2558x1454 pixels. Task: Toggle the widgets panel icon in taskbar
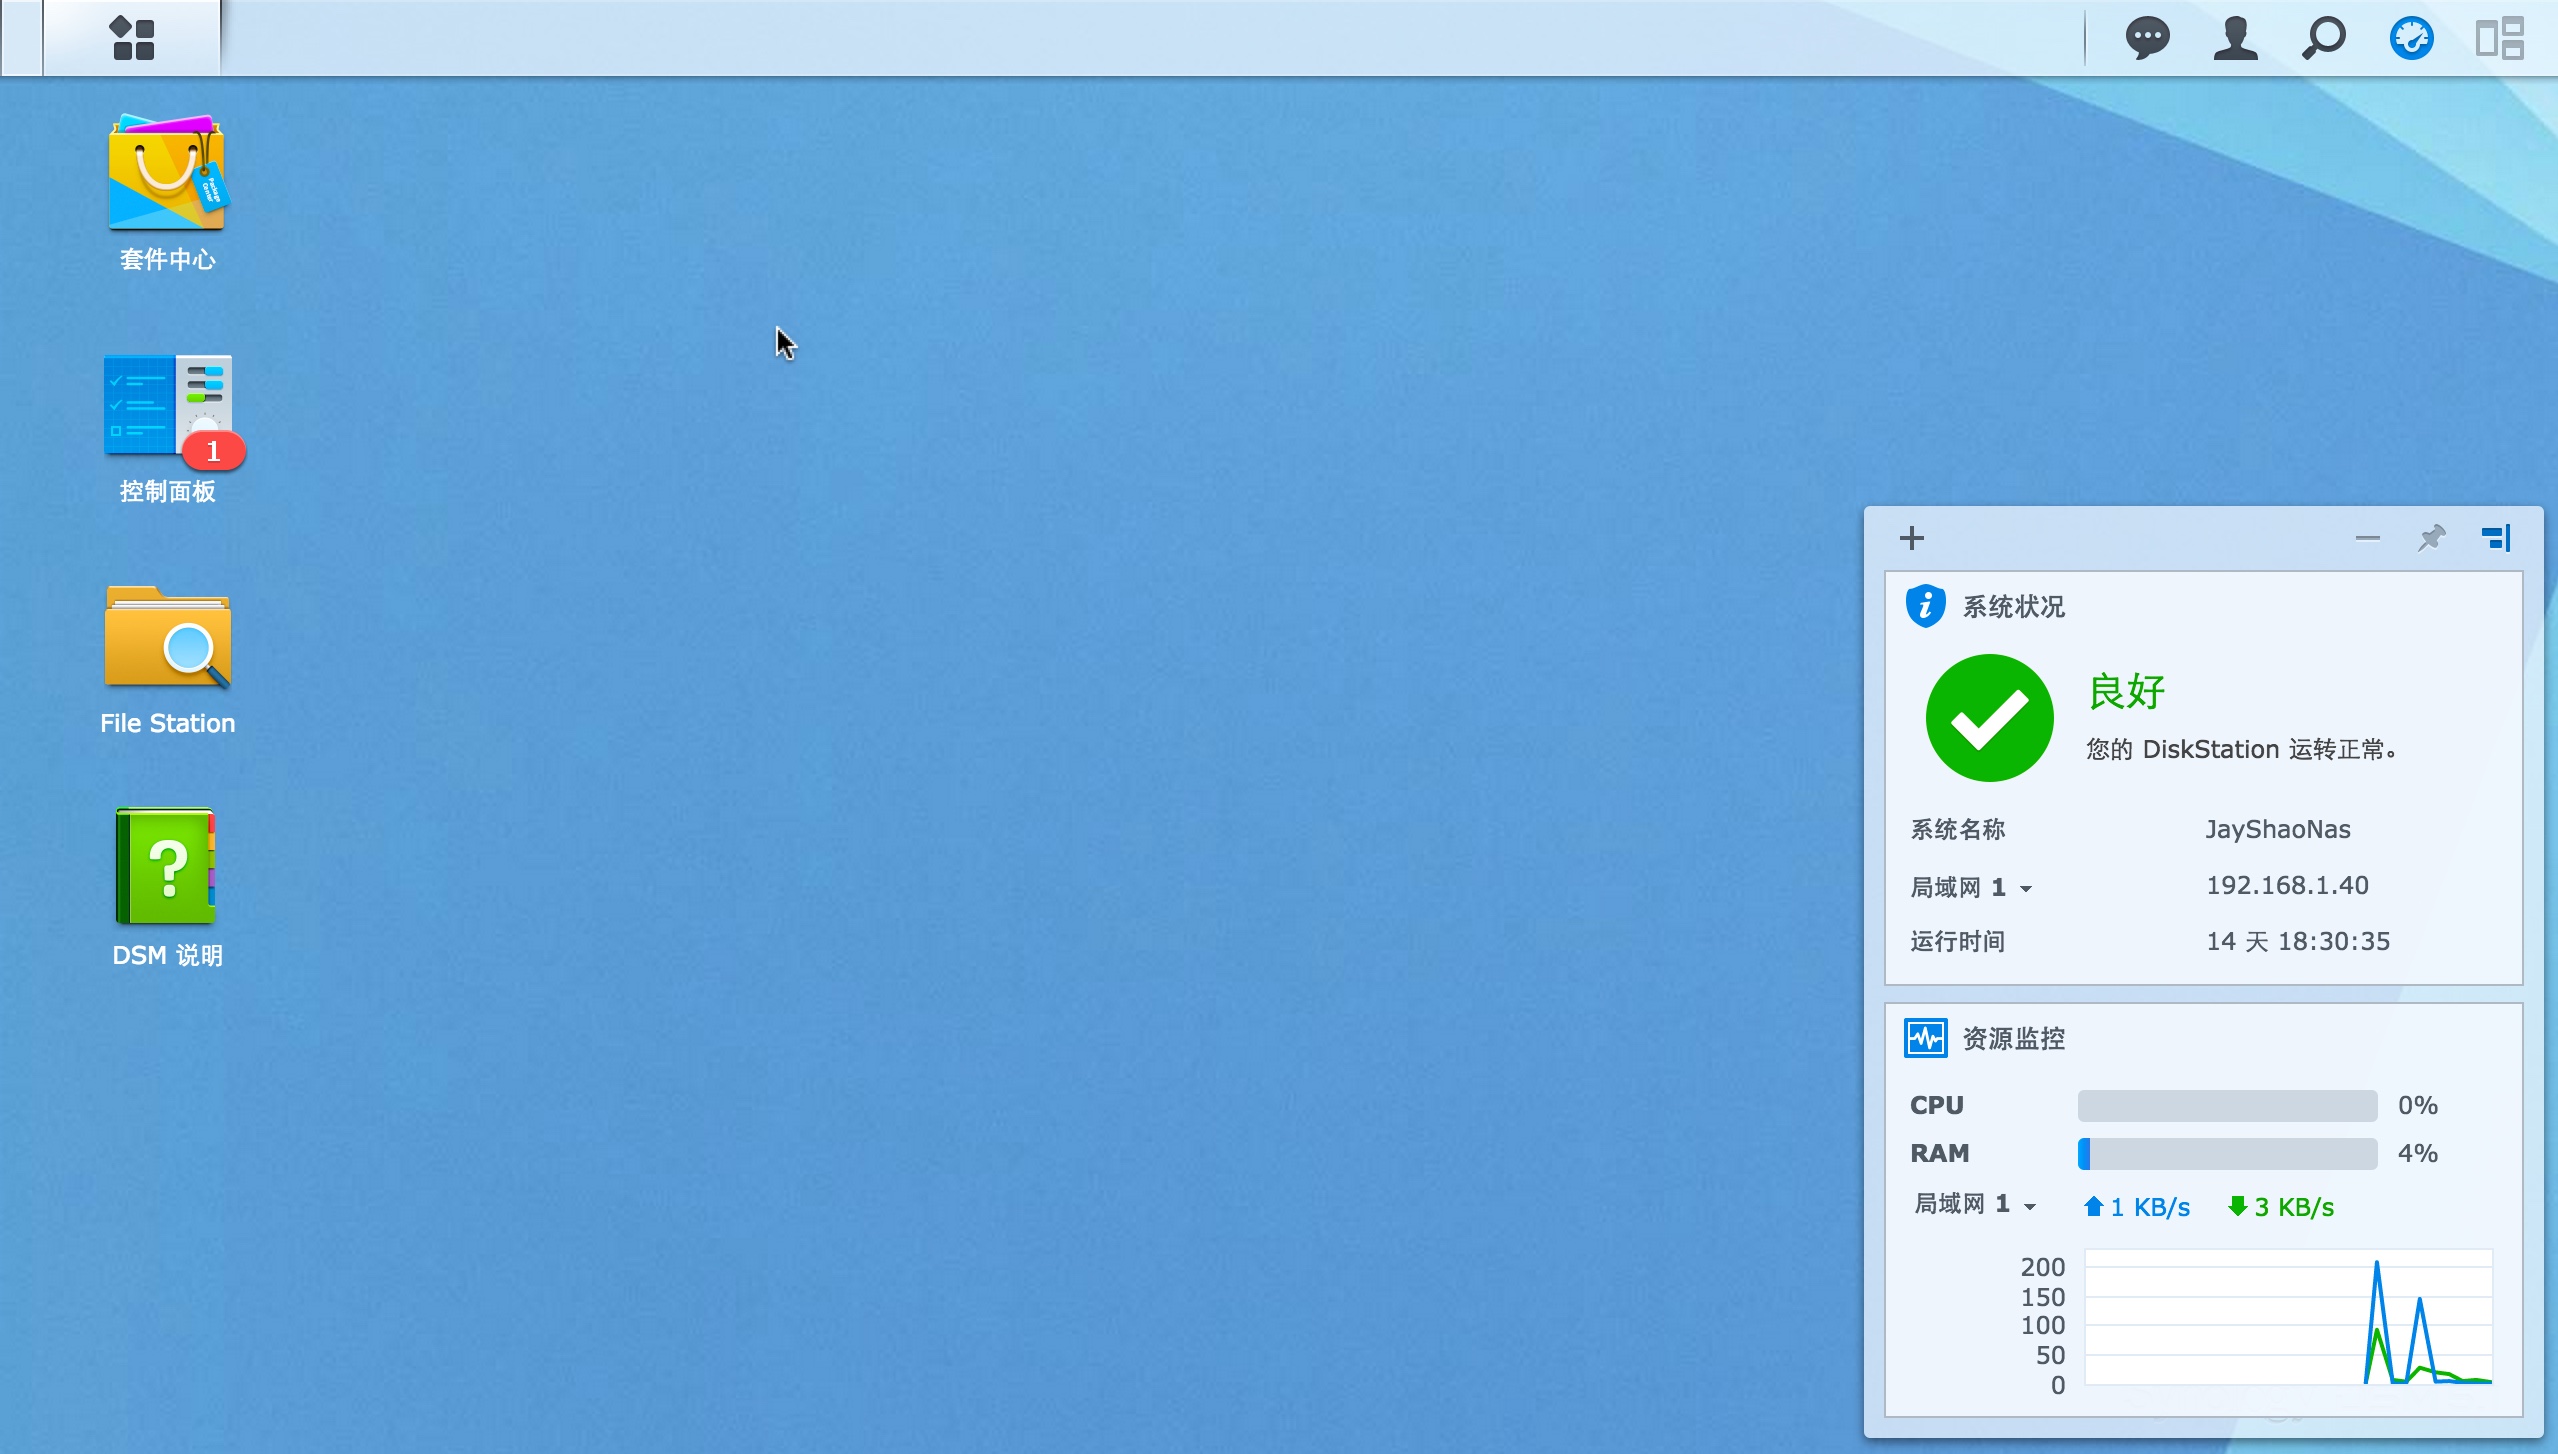pos(2411,38)
